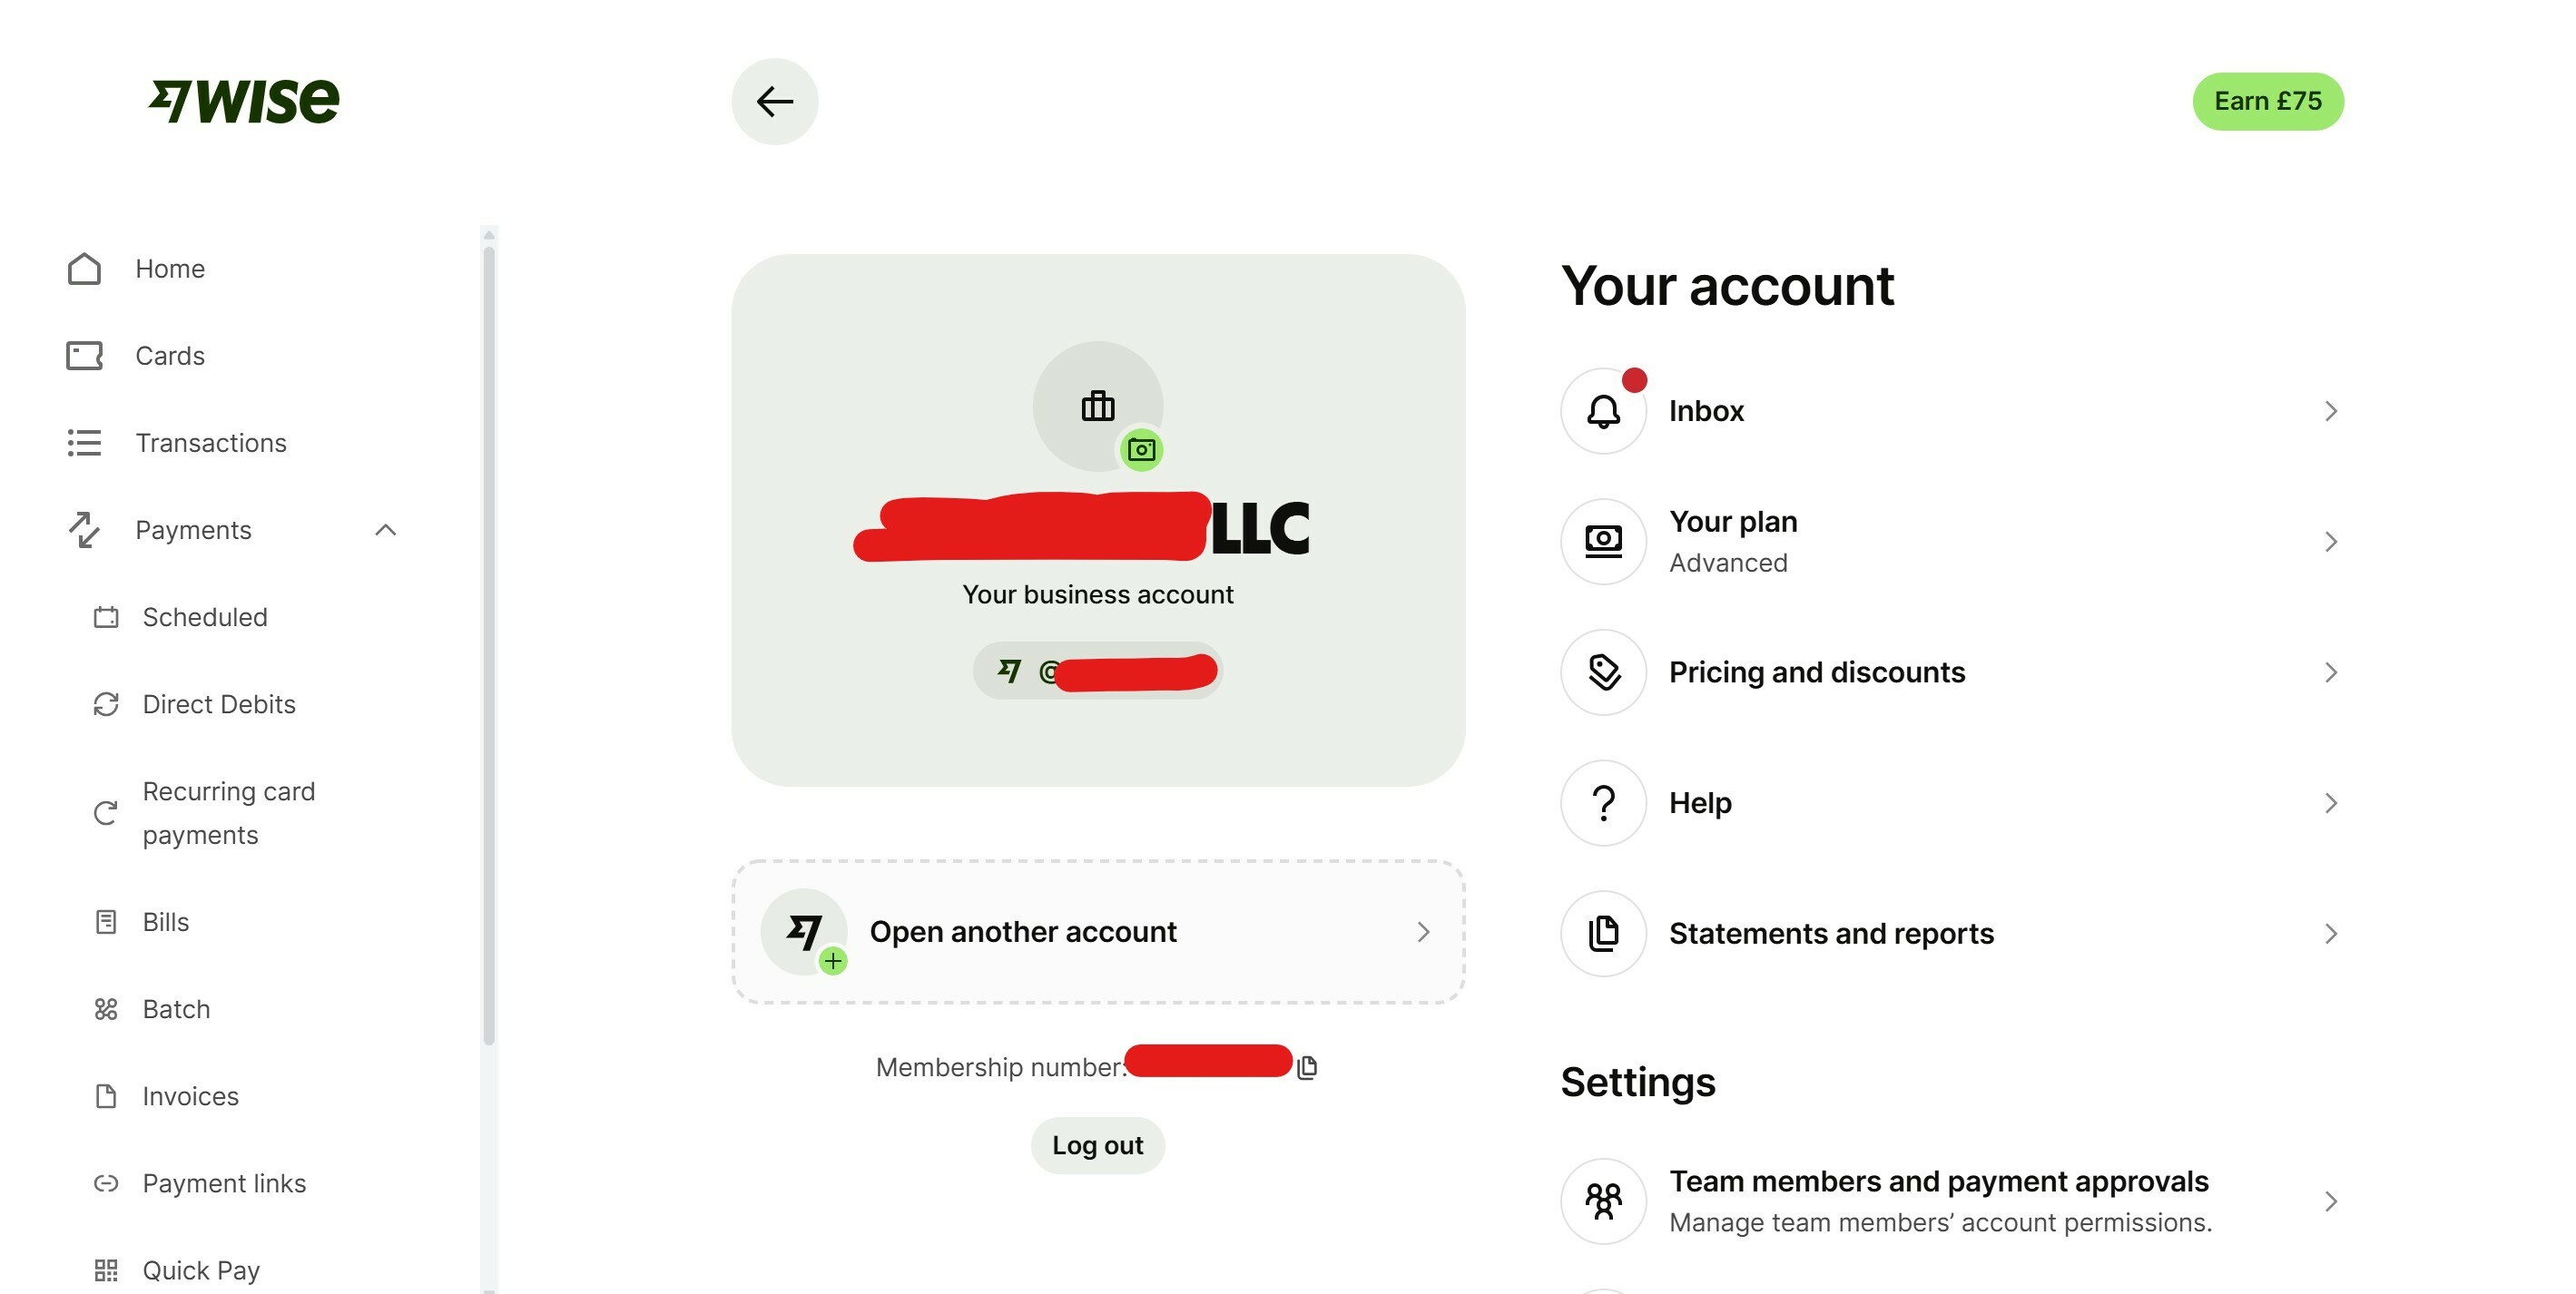Screen dimensions: 2576x1294
Task: Open another account chevron arrow
Action: pos(1423,932)
